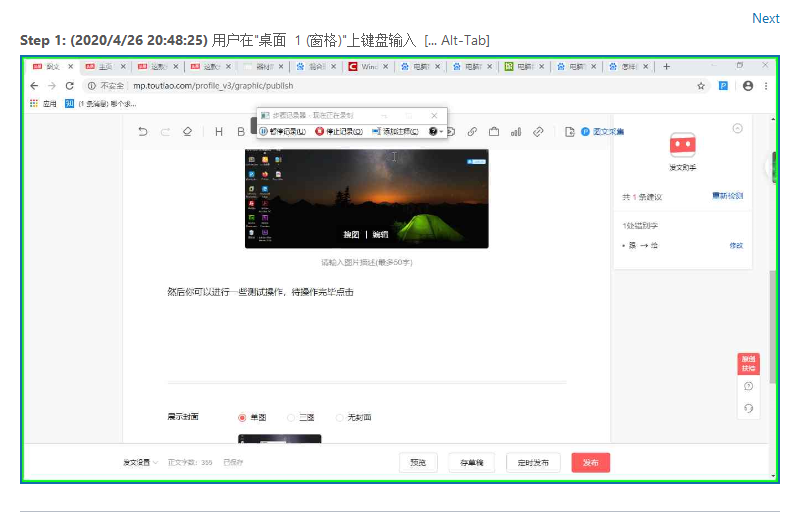Apply heading format with the H icon
795x523 pixels.
coord(219,132)
